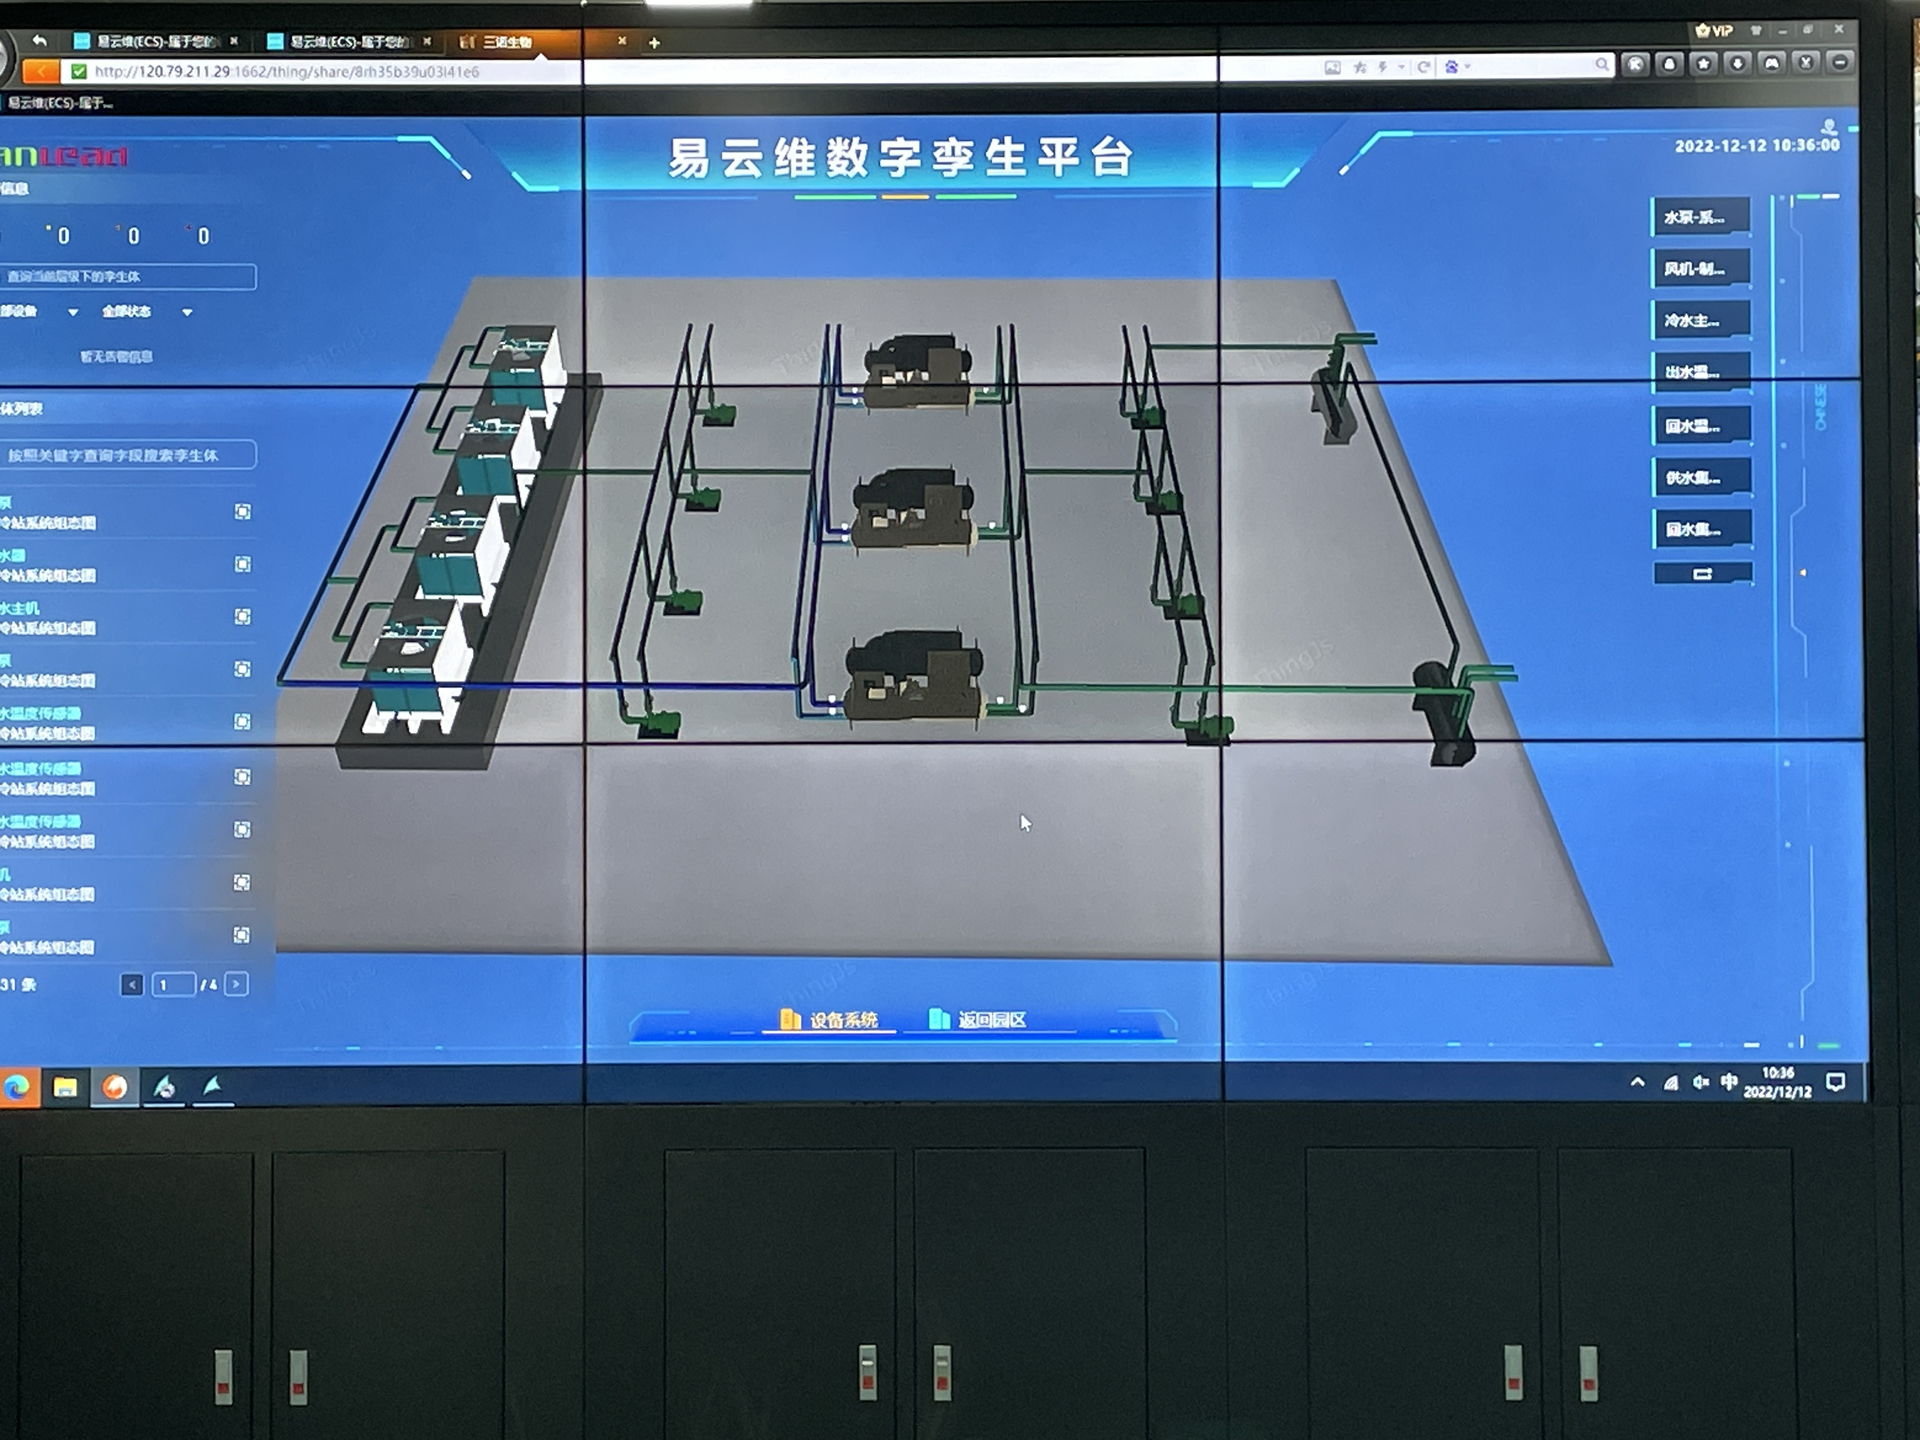Image resolution: width=1920 pixels, height=1440 pixels.
Task: Open the notification center in system tray
Action: (1836, 1082)
